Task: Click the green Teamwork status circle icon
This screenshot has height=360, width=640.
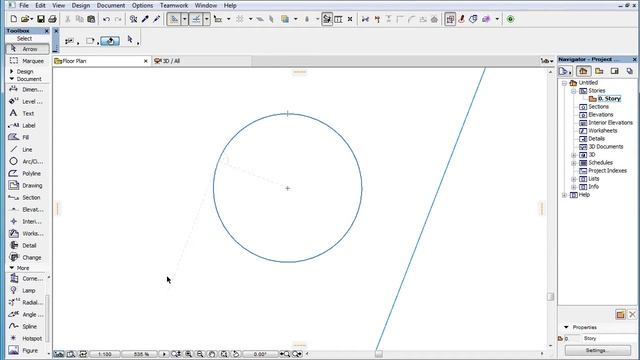Action: 510,19
